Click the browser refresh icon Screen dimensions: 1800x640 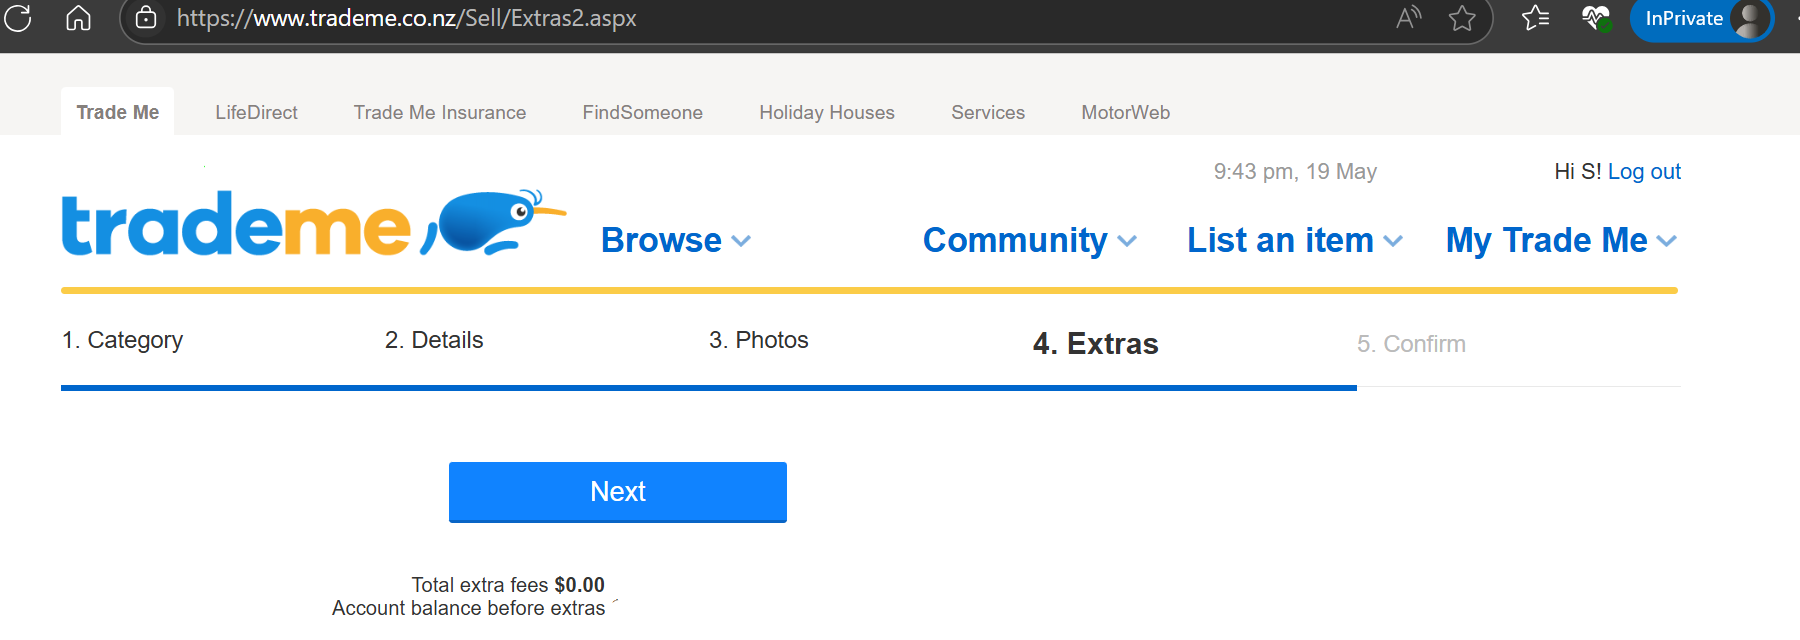tap(18, 18)
